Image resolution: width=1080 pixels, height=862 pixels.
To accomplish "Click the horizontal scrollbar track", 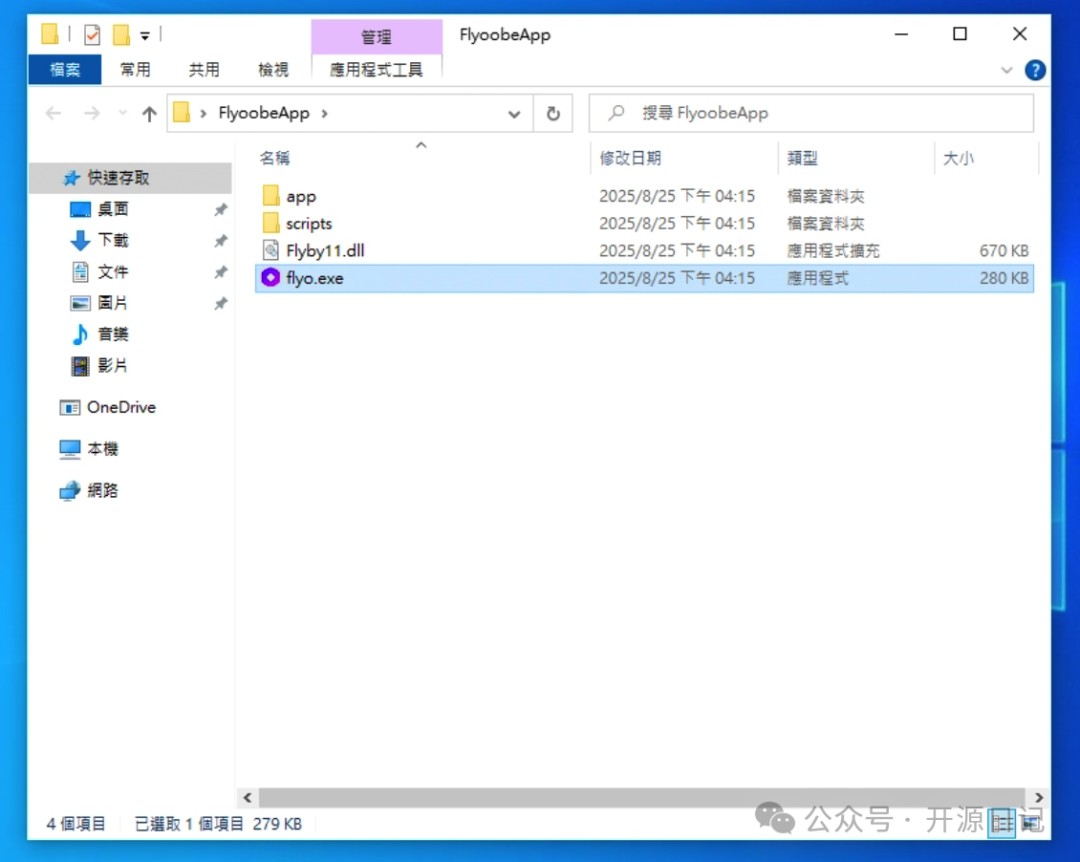I will (640, 797).
